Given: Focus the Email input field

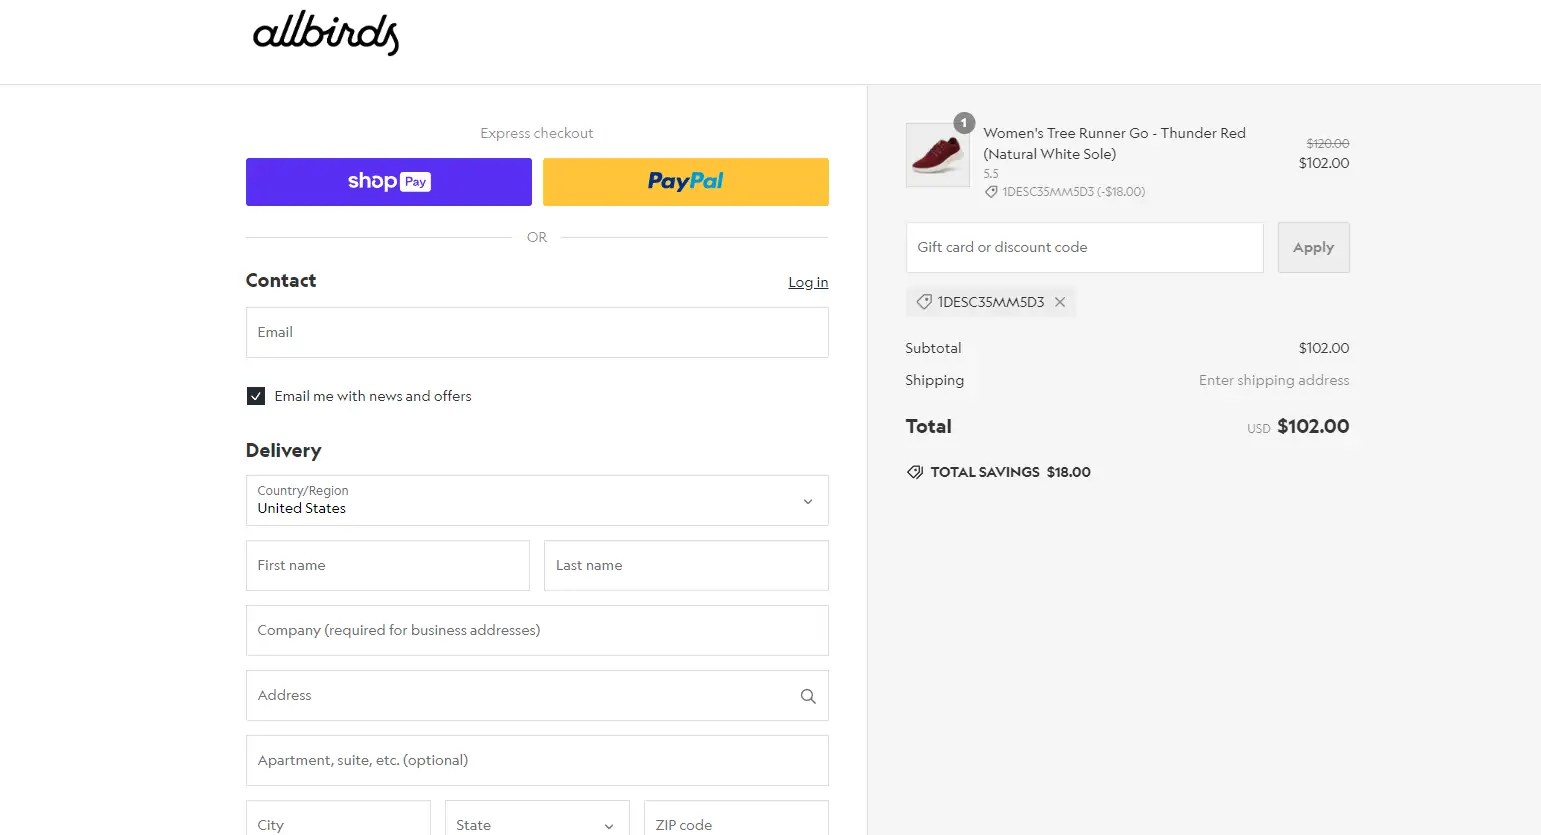Looking at the screenshot, I should point(537,332).
